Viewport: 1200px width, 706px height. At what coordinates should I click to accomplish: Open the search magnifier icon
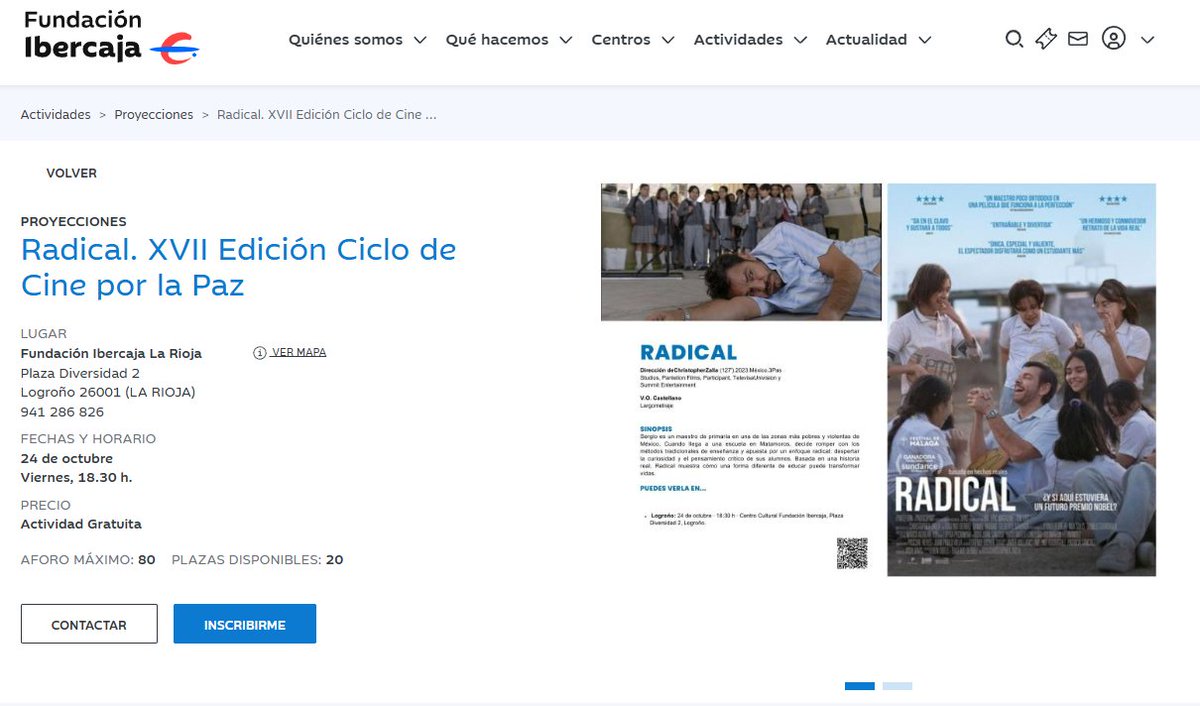click(x=1014, y=39)
